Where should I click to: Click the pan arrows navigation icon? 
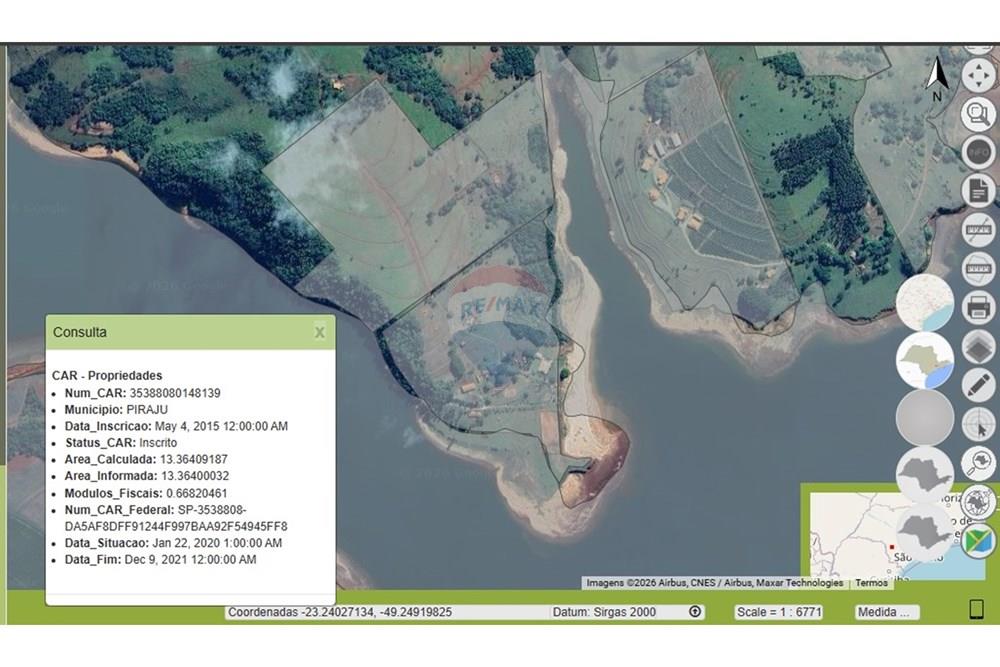(978, 75)
